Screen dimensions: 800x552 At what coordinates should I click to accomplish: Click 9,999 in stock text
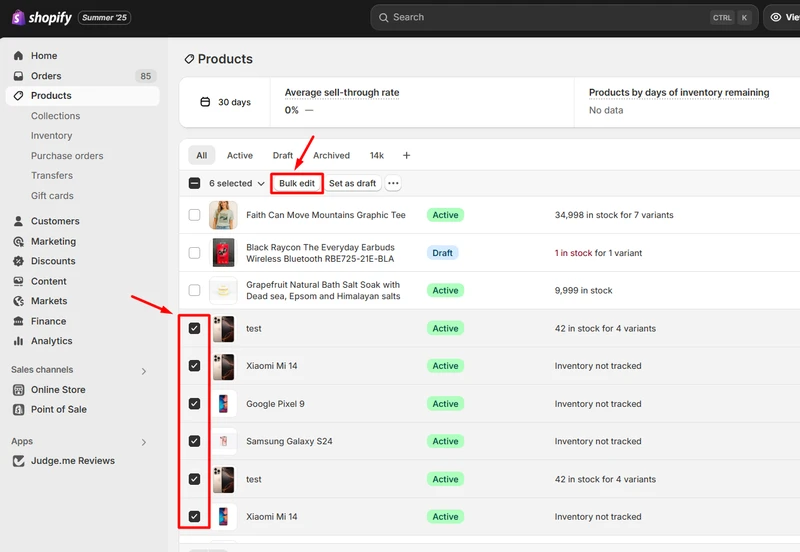[x=583, y=290]
